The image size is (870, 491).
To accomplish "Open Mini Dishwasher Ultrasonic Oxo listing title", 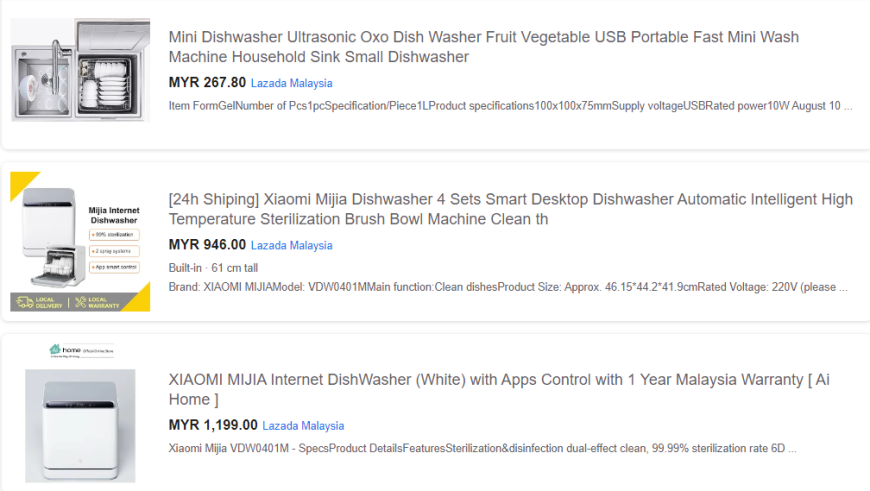I will coord(484,47).
